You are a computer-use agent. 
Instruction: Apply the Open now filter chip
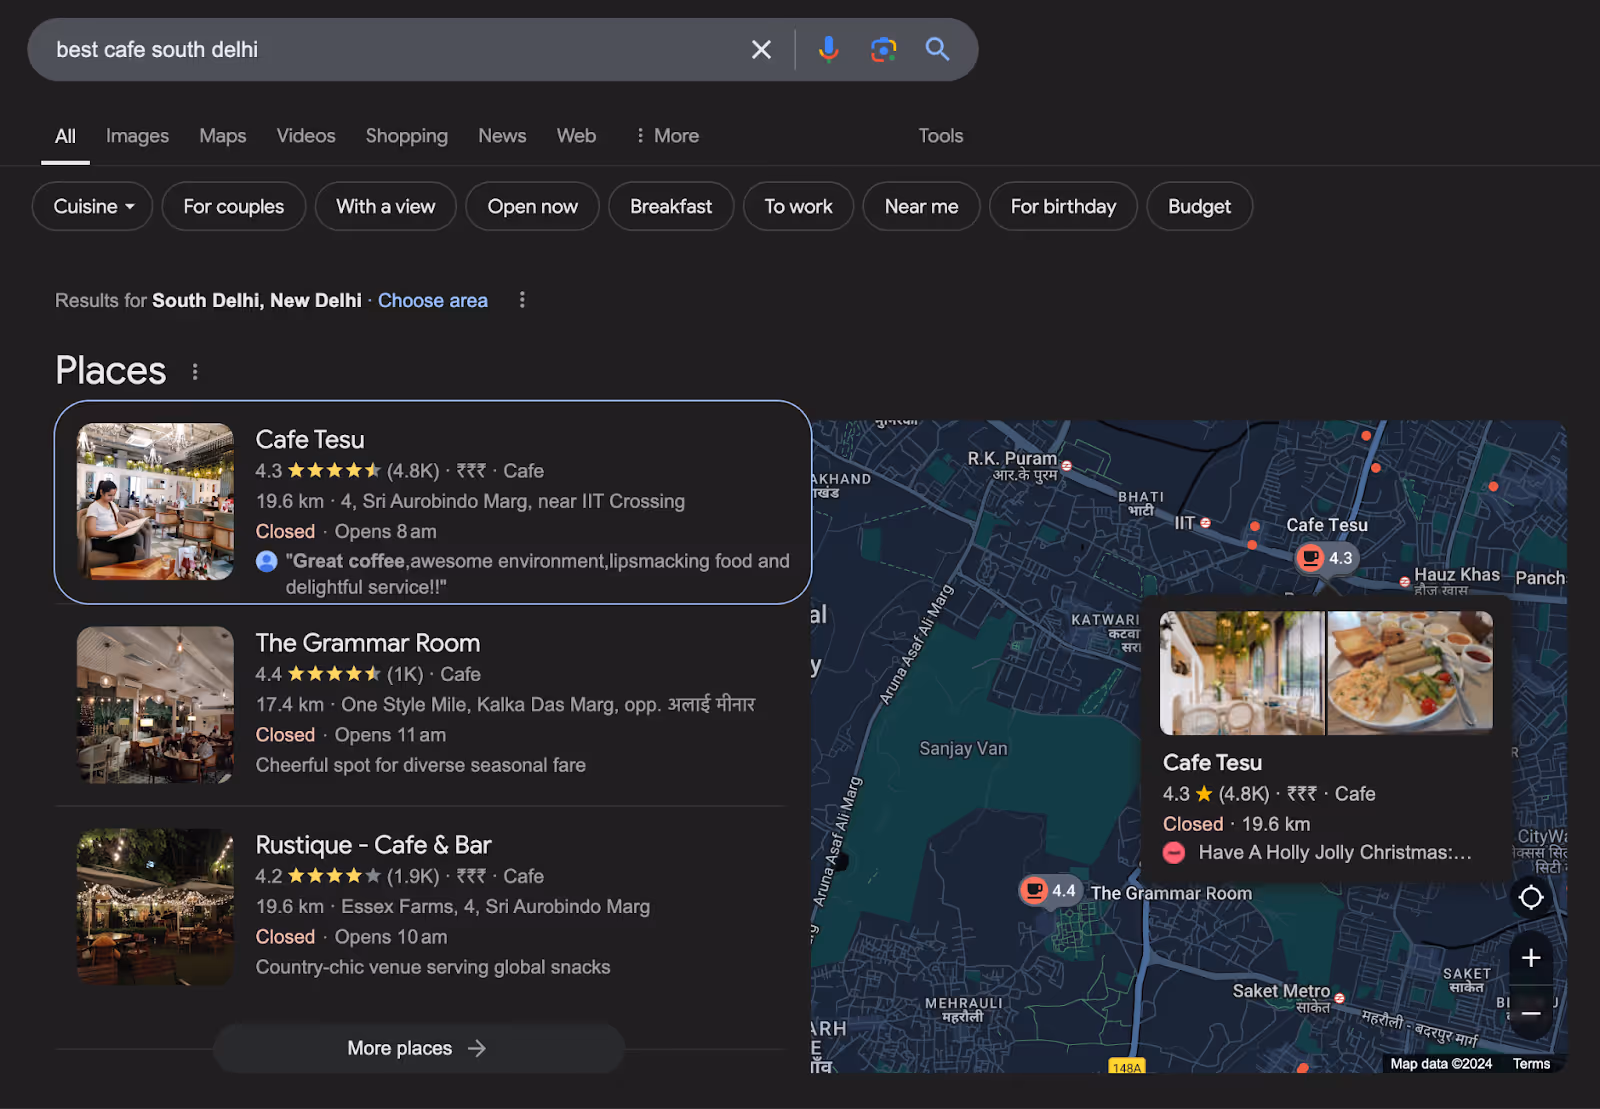click(533, 206)
